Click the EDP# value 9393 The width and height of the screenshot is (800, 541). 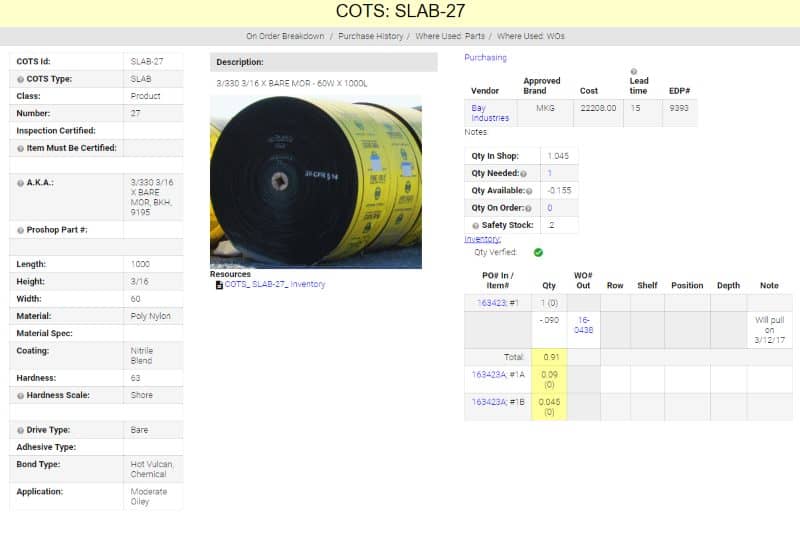(679, 108)
